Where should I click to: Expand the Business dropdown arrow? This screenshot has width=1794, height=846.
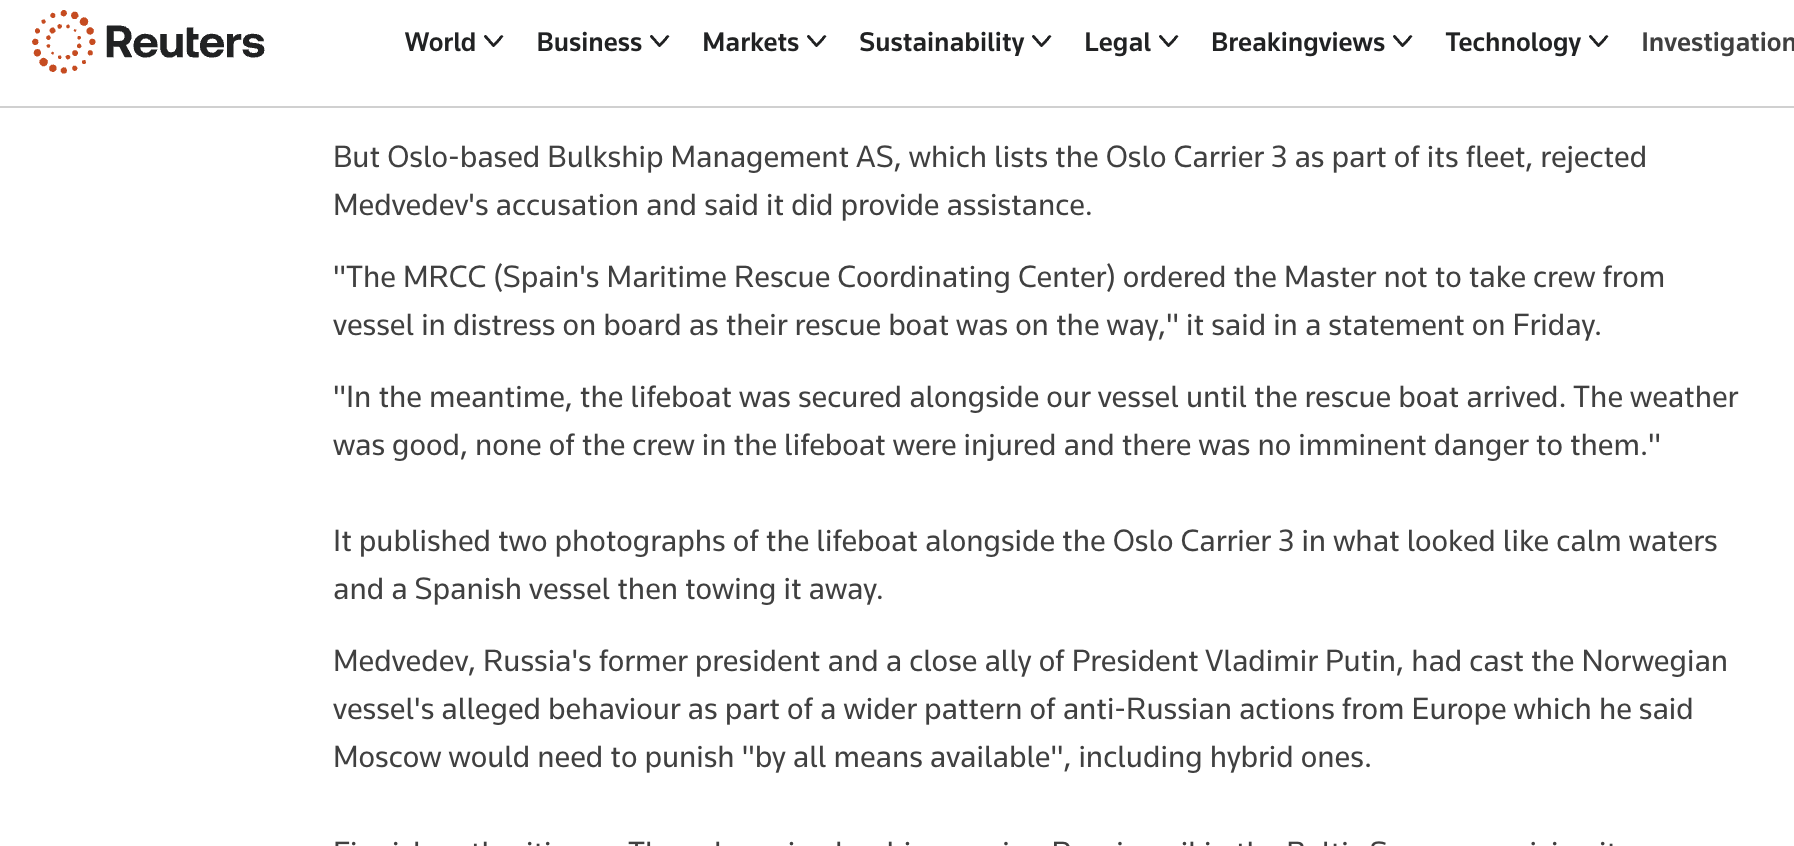pyautogui.click(x=659, y=42)
